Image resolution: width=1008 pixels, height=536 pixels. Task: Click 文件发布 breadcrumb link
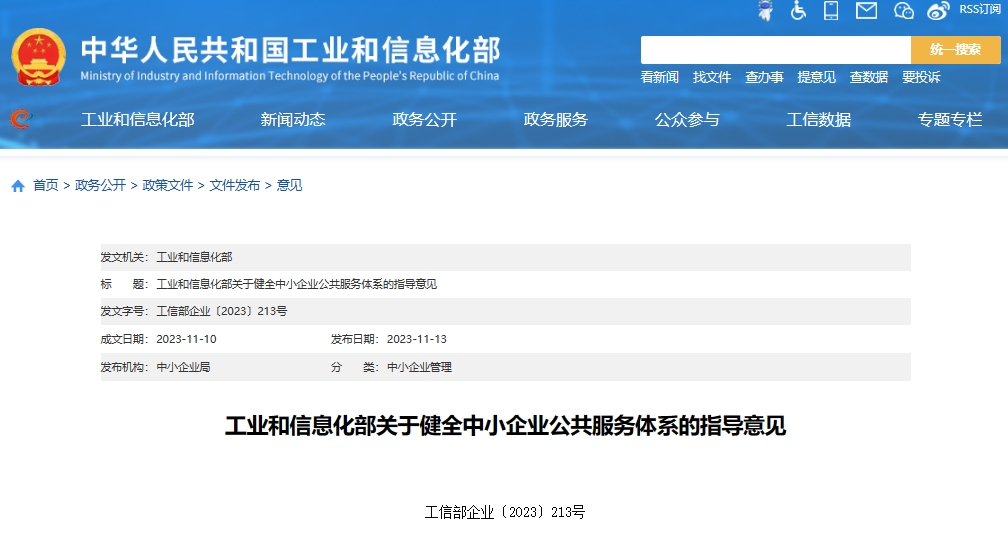tap(235, 185)
